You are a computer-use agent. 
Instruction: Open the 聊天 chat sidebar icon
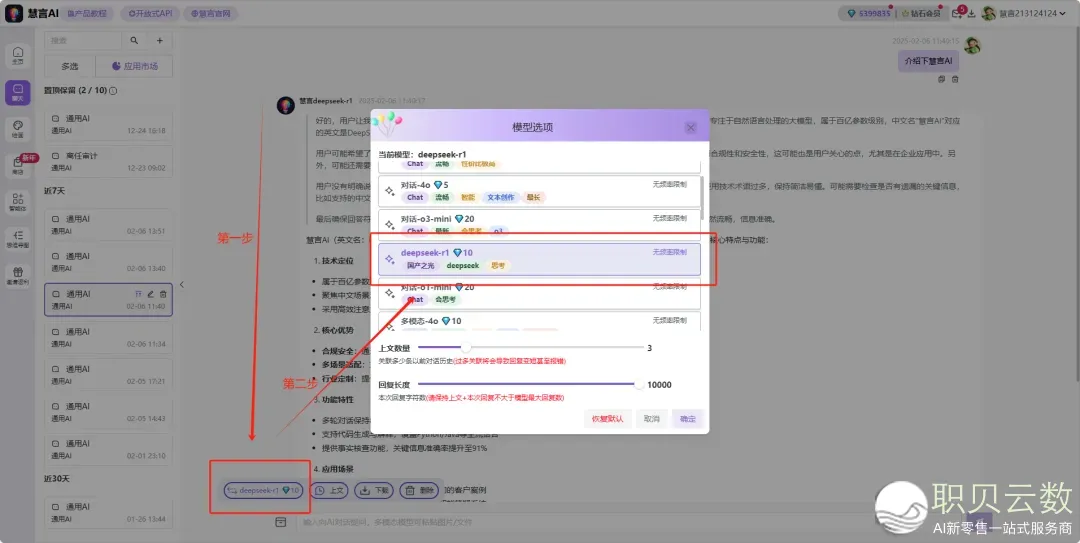(18, 92)
